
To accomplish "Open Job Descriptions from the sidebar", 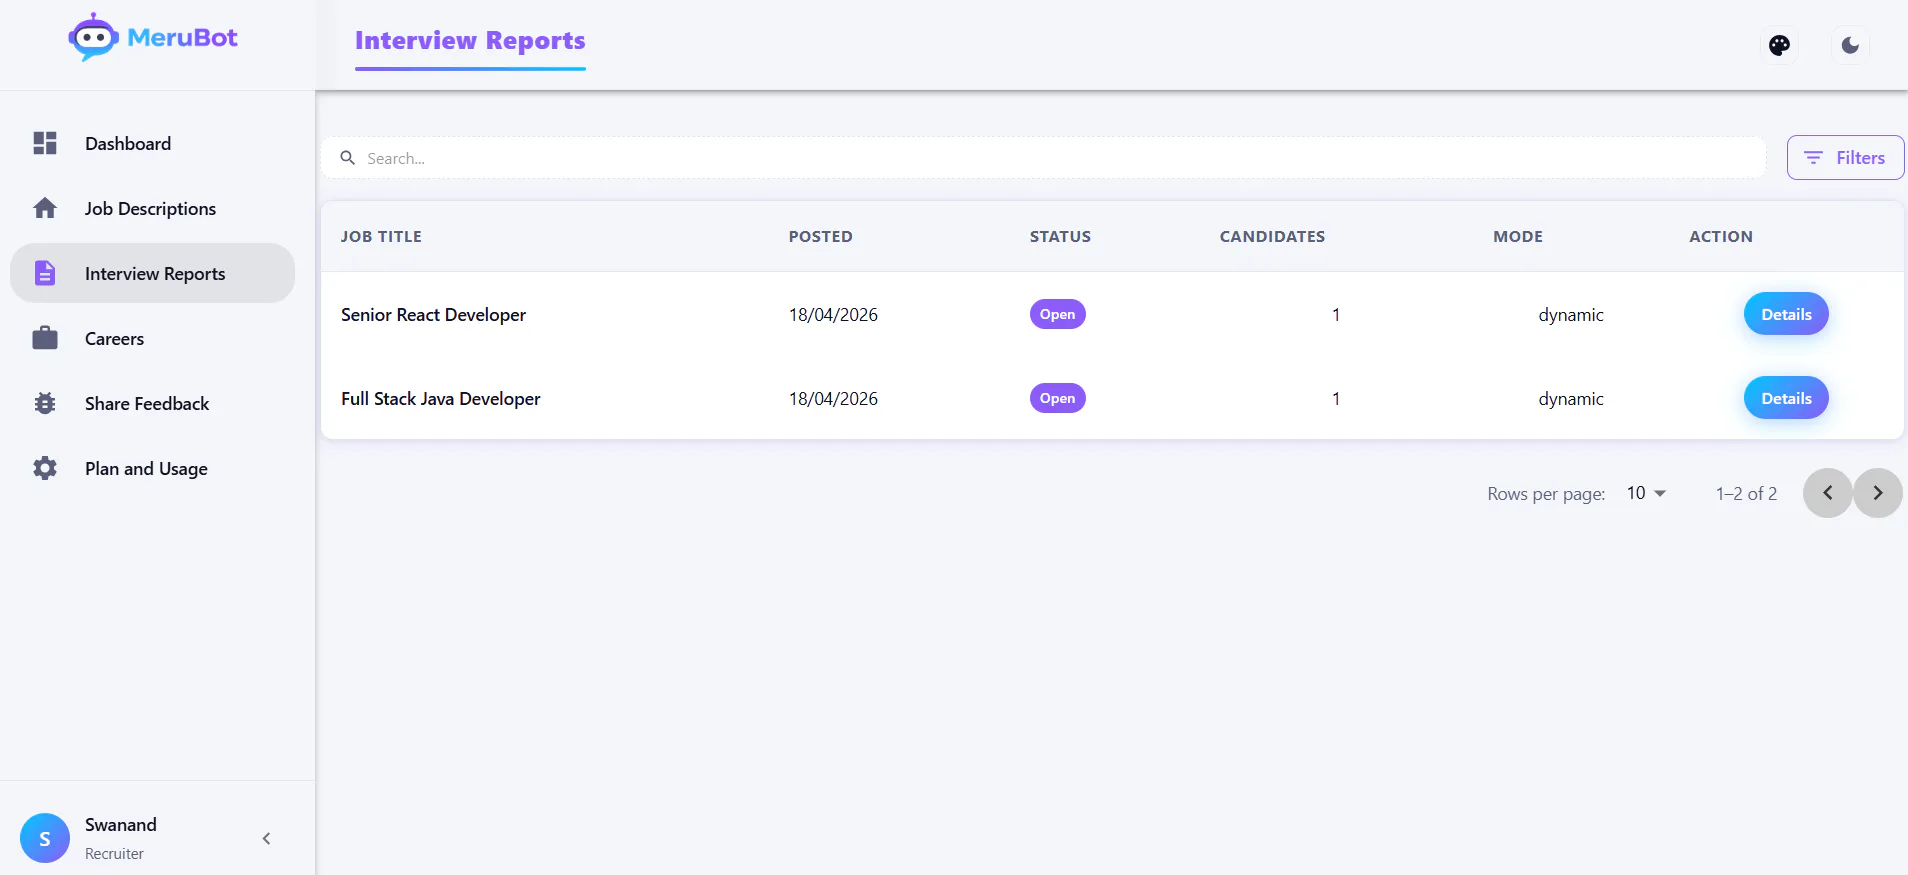I will click(x=152, y=208).
